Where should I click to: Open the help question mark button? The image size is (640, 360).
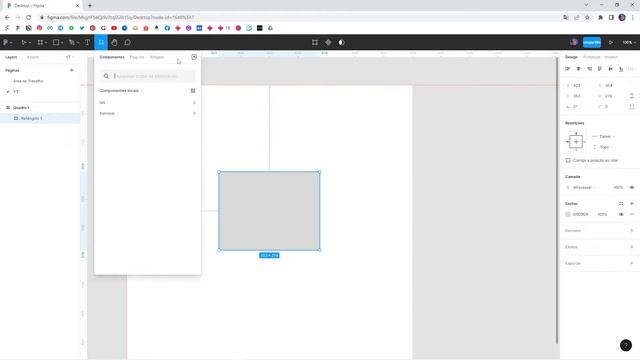pos(626,345)
